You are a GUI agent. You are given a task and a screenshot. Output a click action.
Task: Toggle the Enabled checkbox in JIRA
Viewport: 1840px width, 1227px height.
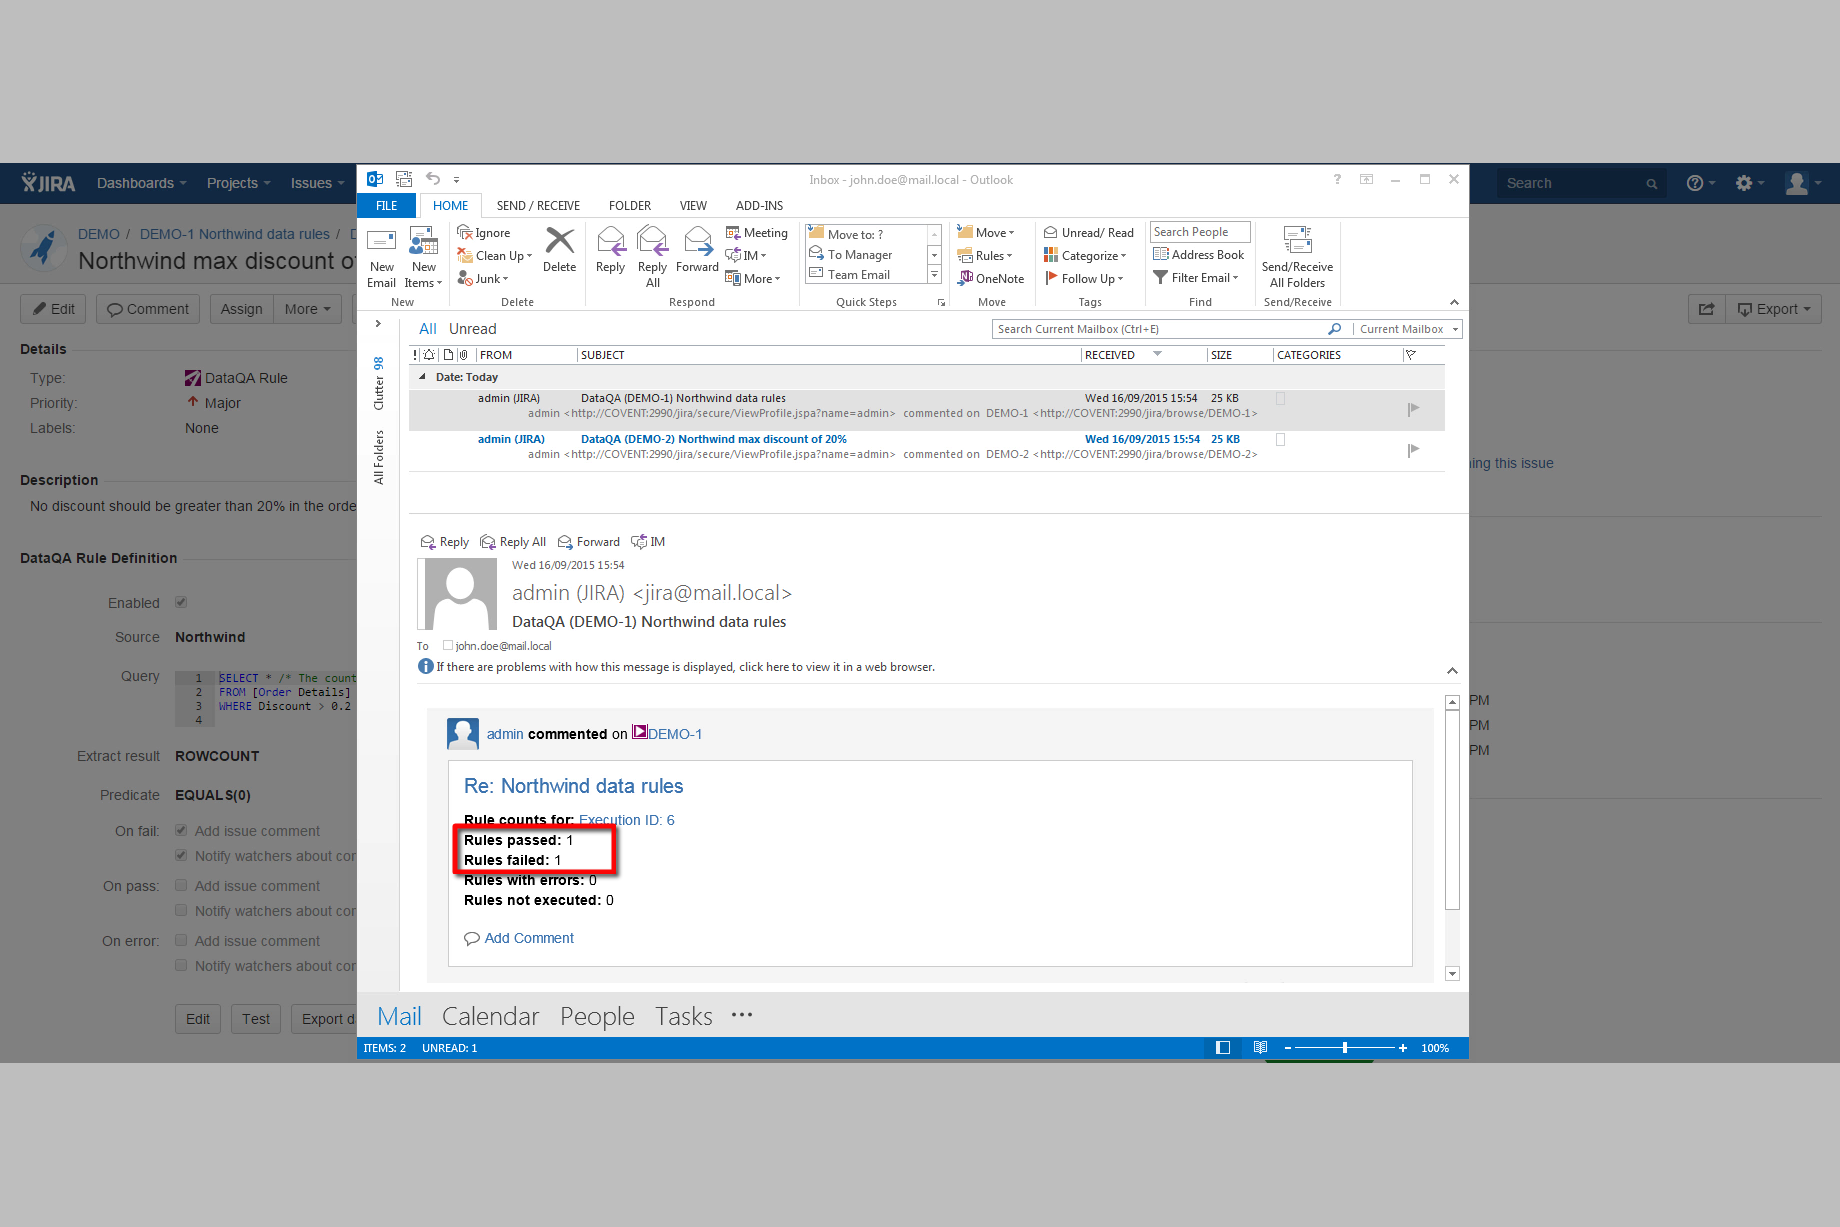pyautogui.click(x=181, y=602)
